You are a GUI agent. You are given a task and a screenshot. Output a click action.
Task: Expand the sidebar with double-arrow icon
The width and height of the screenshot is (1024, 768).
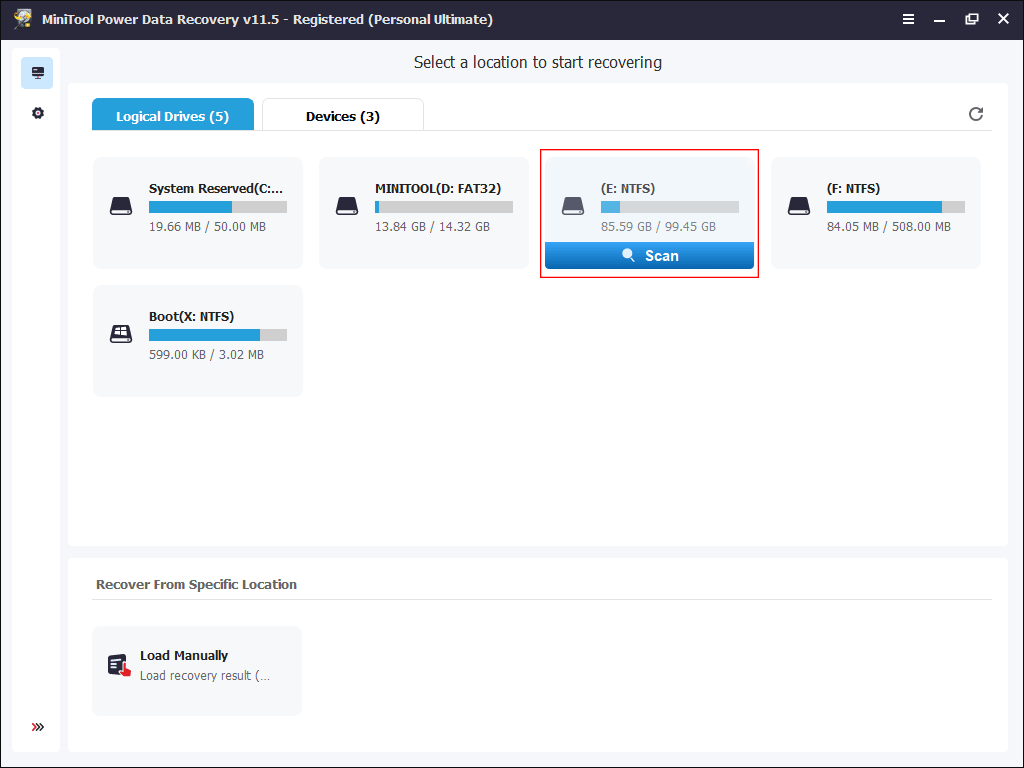pos(38,727)
